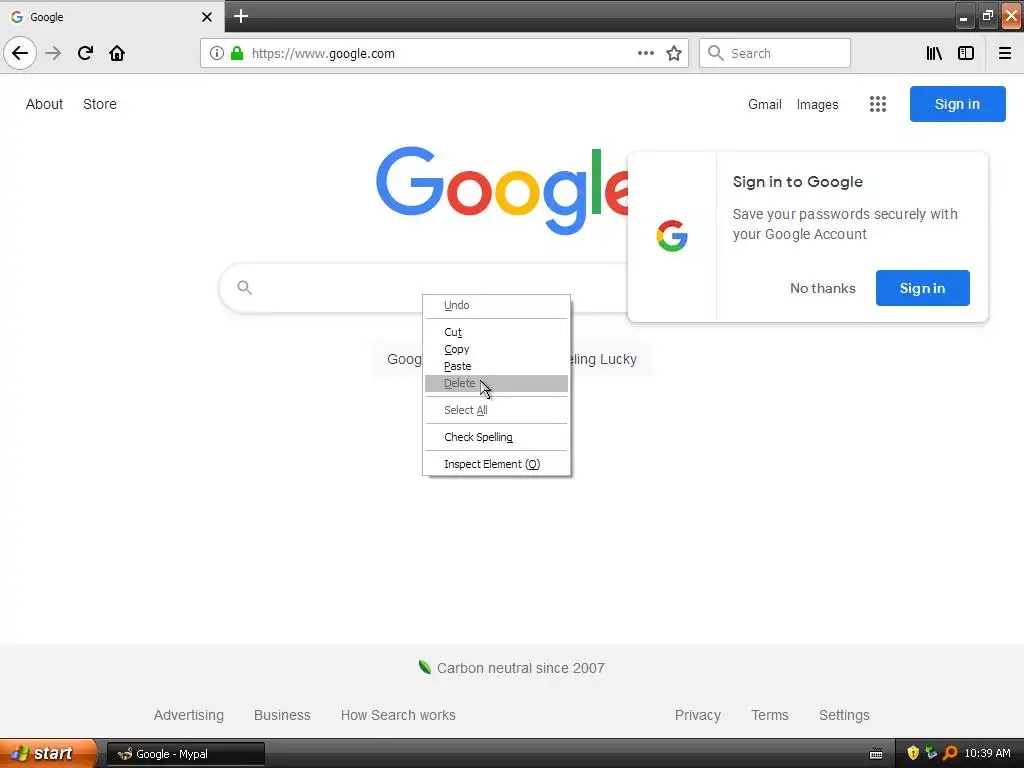Open the browser hamburger menu
The height and width of the screenshot is (768, 1024).
[1005, 53]
